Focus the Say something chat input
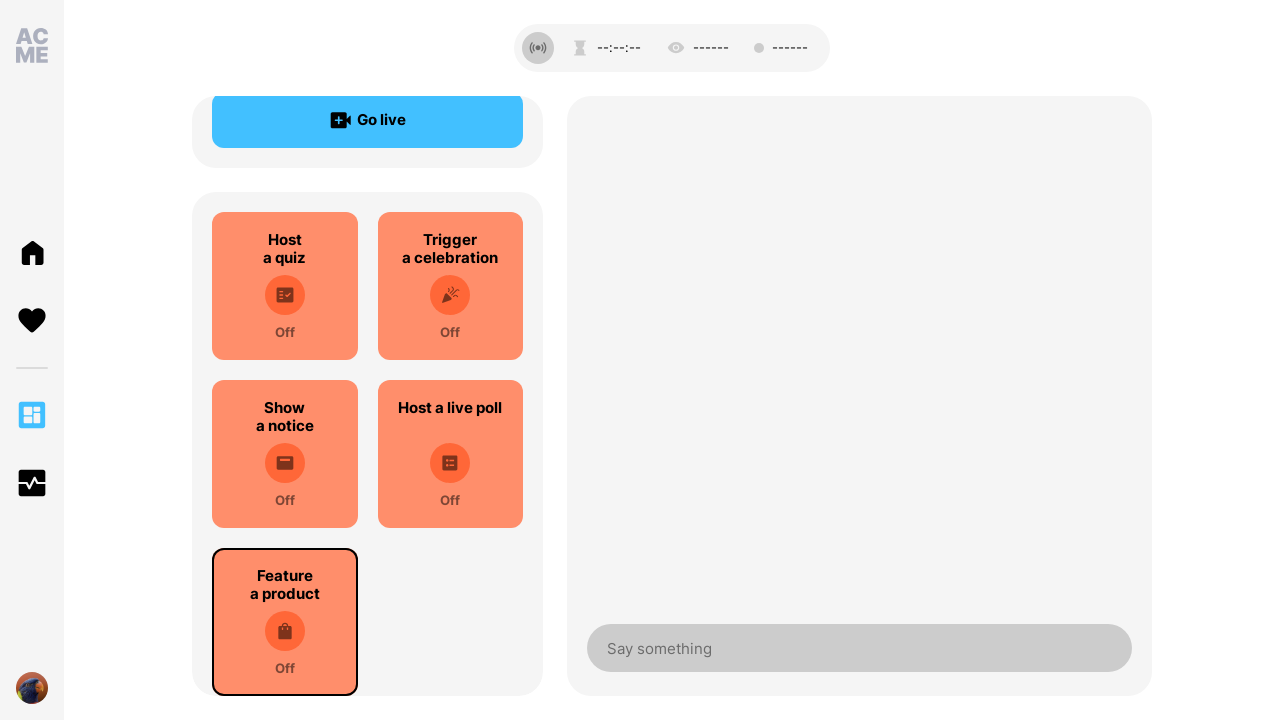The height and width of the screenshot is (720, 1280). click(859, 648)
